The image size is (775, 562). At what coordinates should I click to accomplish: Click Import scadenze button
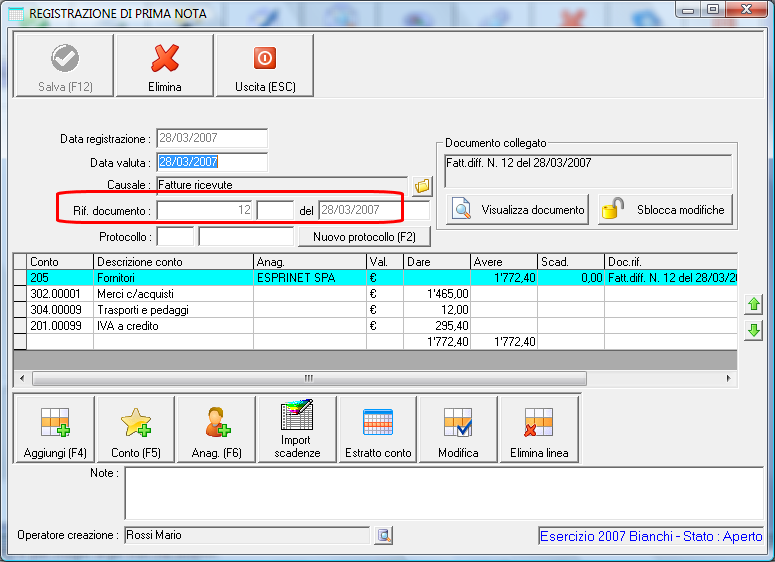pos(297,430)
